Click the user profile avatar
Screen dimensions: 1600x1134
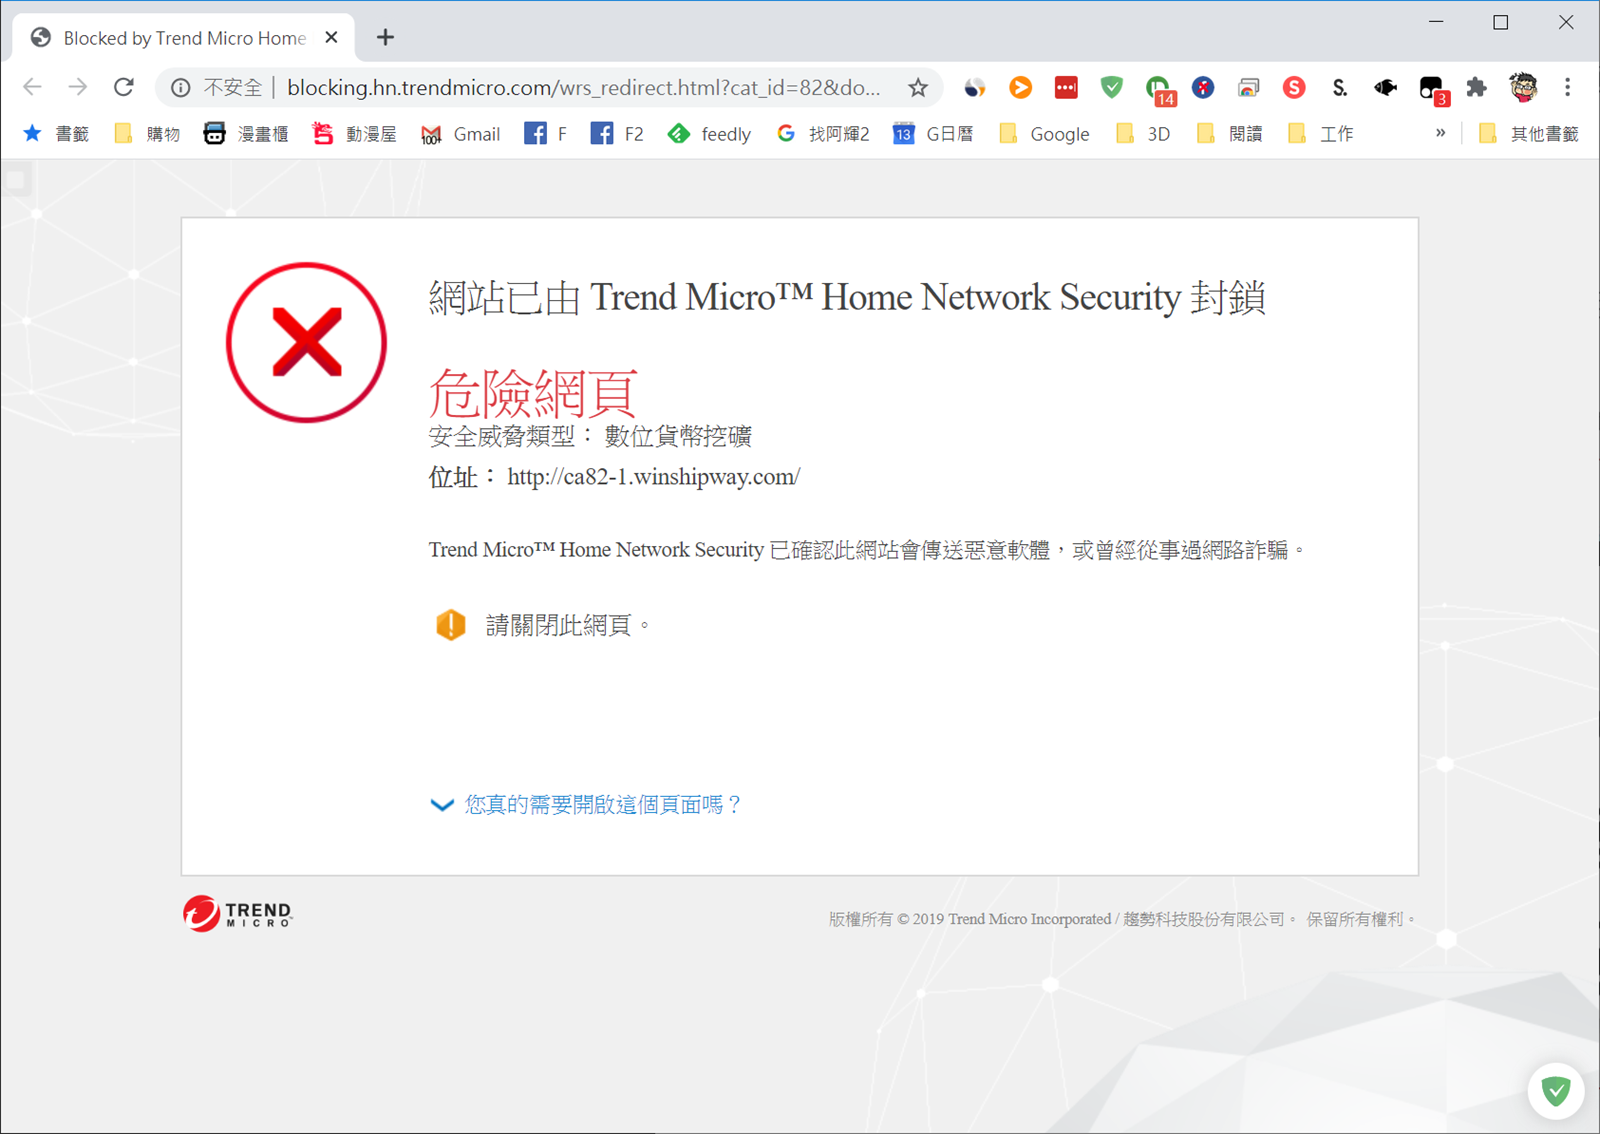[1523, 88]
